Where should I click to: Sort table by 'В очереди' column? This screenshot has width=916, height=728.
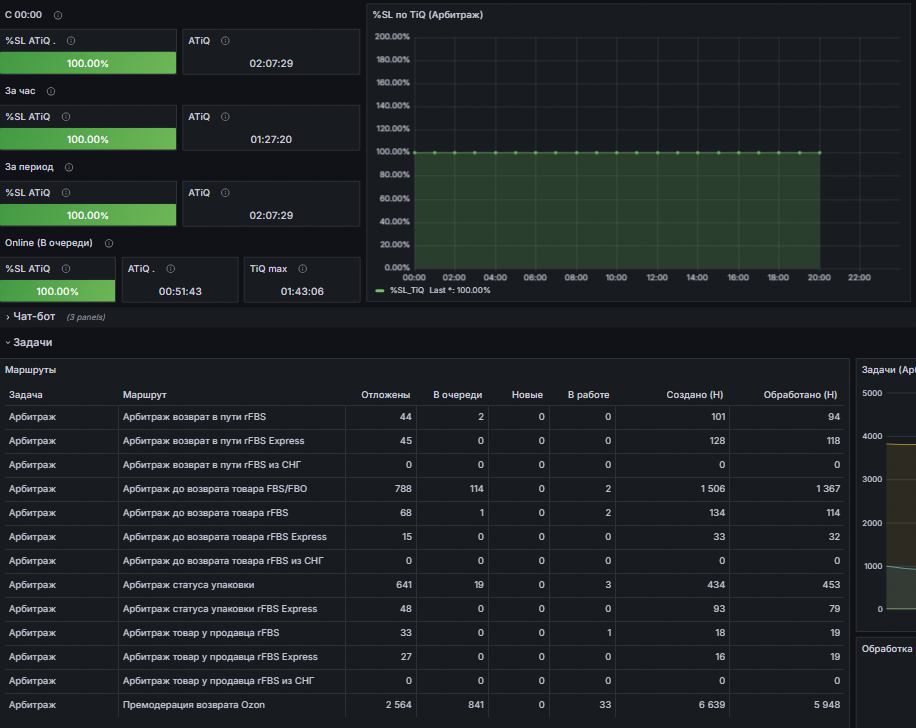click(x=457, y=395)
